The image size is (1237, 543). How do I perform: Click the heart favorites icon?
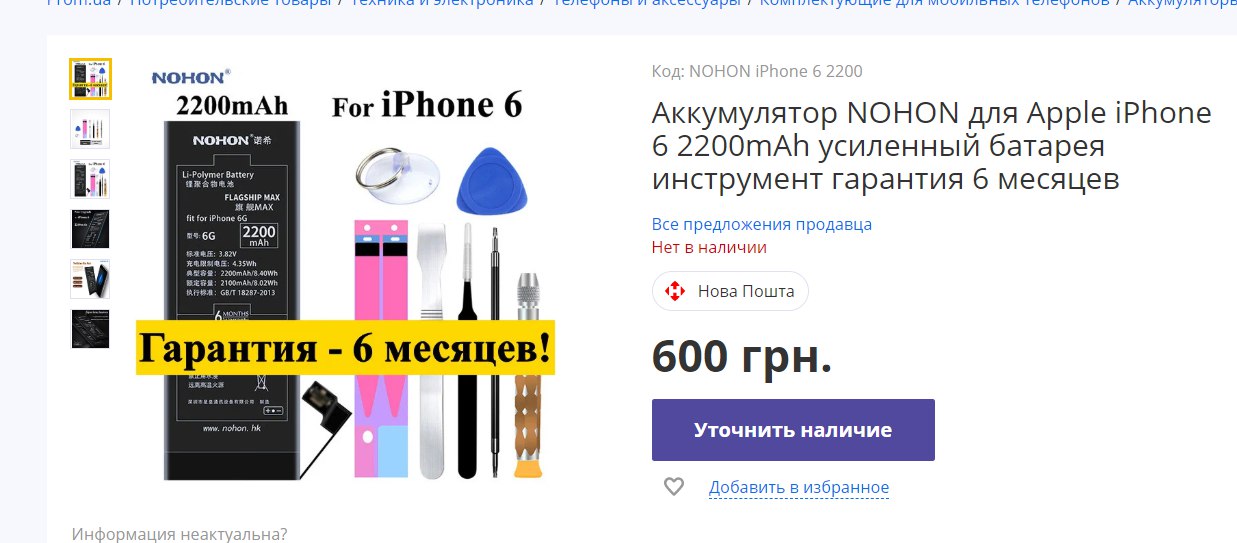pos(674,487)
